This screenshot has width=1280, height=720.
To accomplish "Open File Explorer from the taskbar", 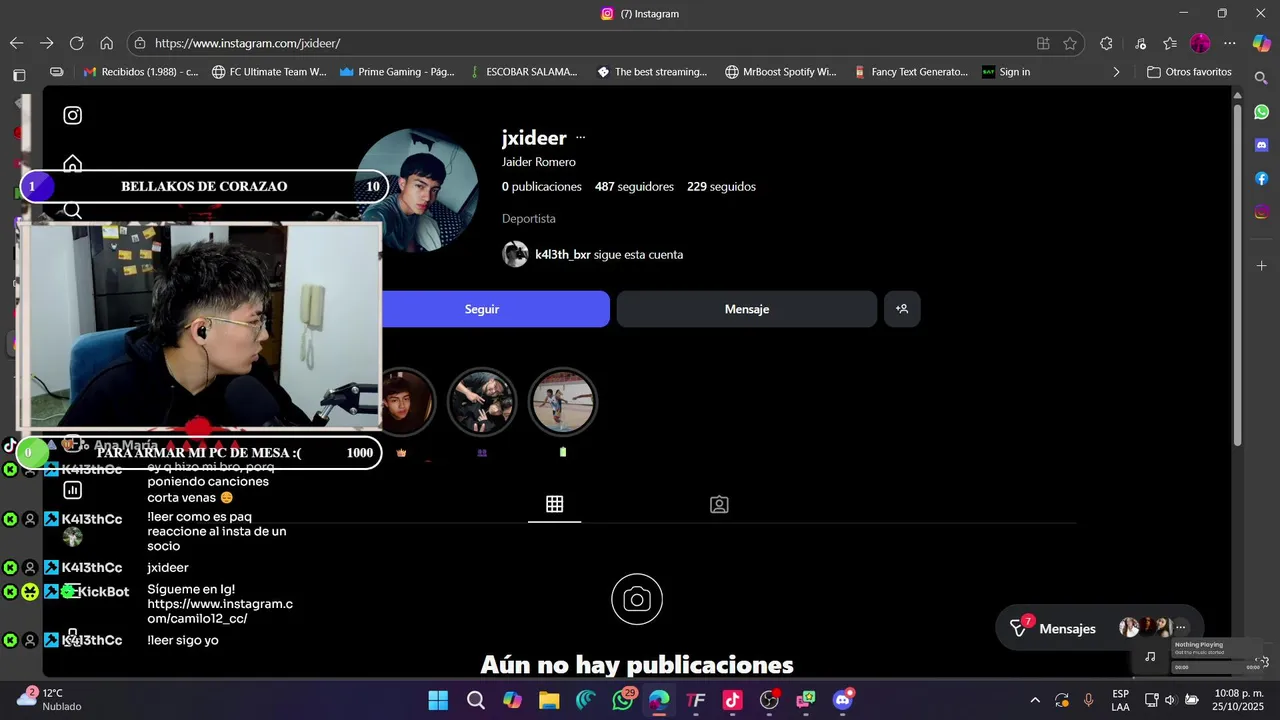I will pyautogui.click(x=549, y=700).
